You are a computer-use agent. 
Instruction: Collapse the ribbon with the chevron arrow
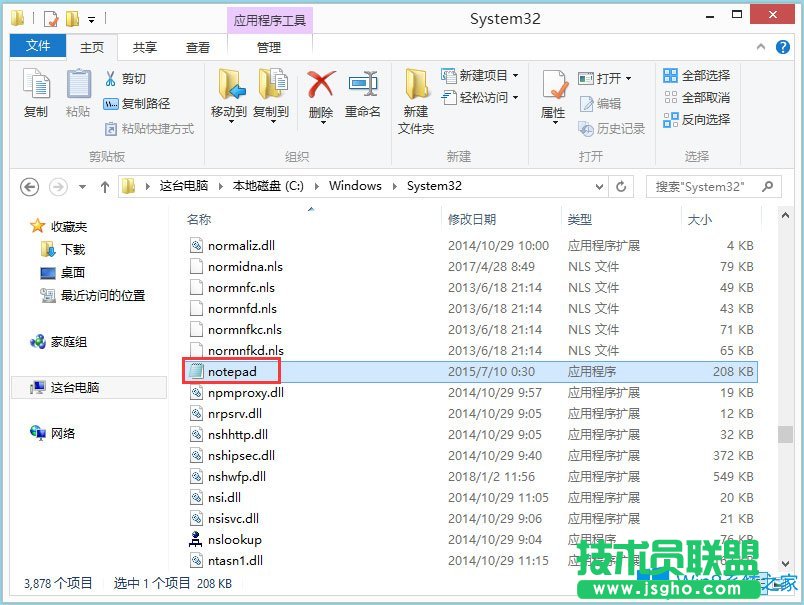[760, 46]
